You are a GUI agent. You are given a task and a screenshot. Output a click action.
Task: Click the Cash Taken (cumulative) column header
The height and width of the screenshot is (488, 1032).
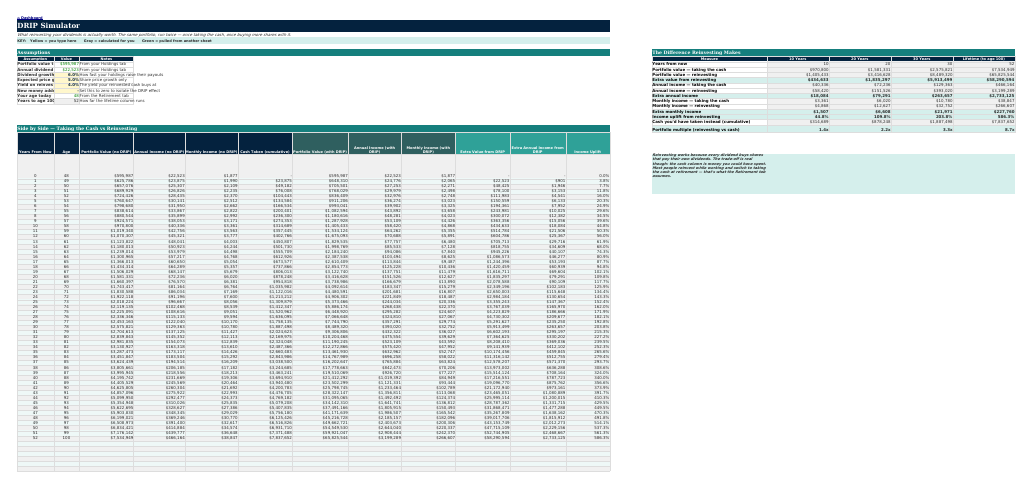265,144
